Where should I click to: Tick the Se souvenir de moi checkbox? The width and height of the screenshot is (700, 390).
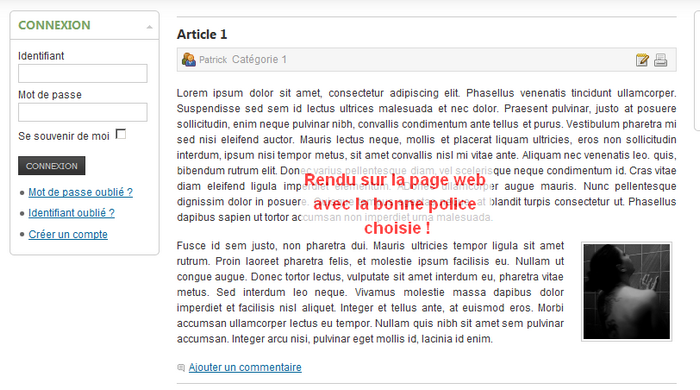point(121,134)
